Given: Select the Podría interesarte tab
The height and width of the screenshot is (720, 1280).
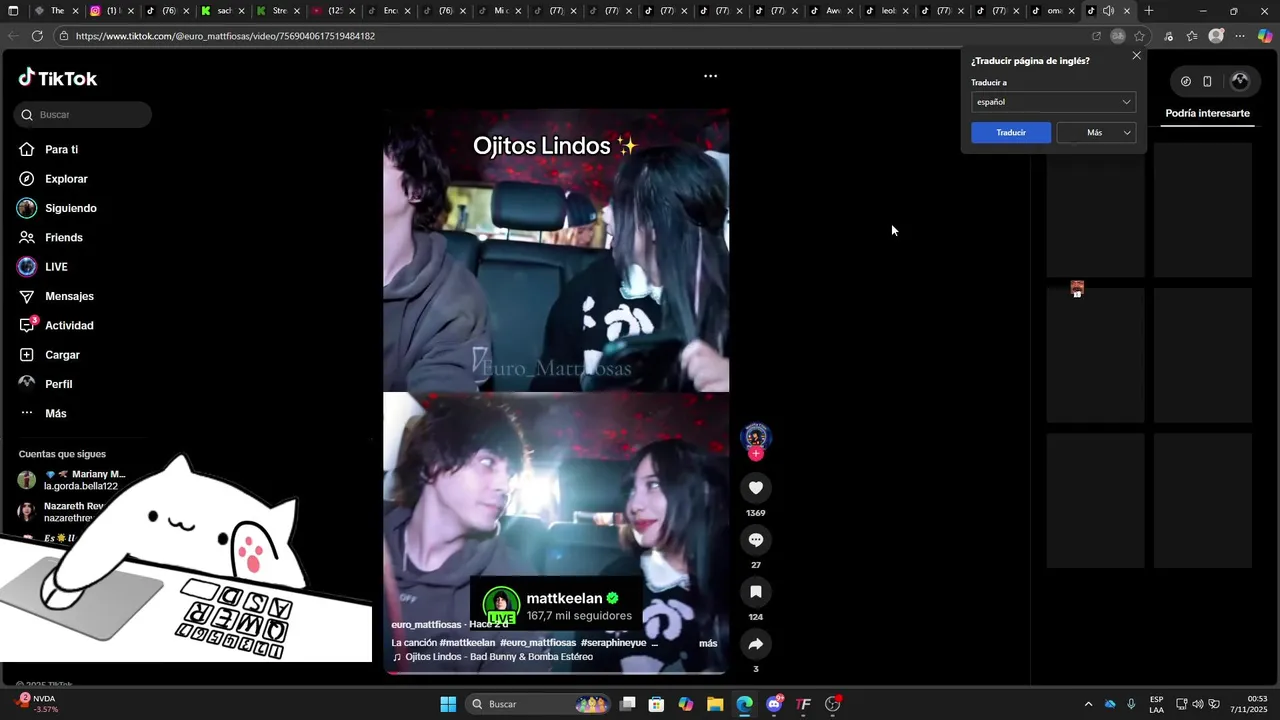Looking at the screenshot, I should [1207, 114].
